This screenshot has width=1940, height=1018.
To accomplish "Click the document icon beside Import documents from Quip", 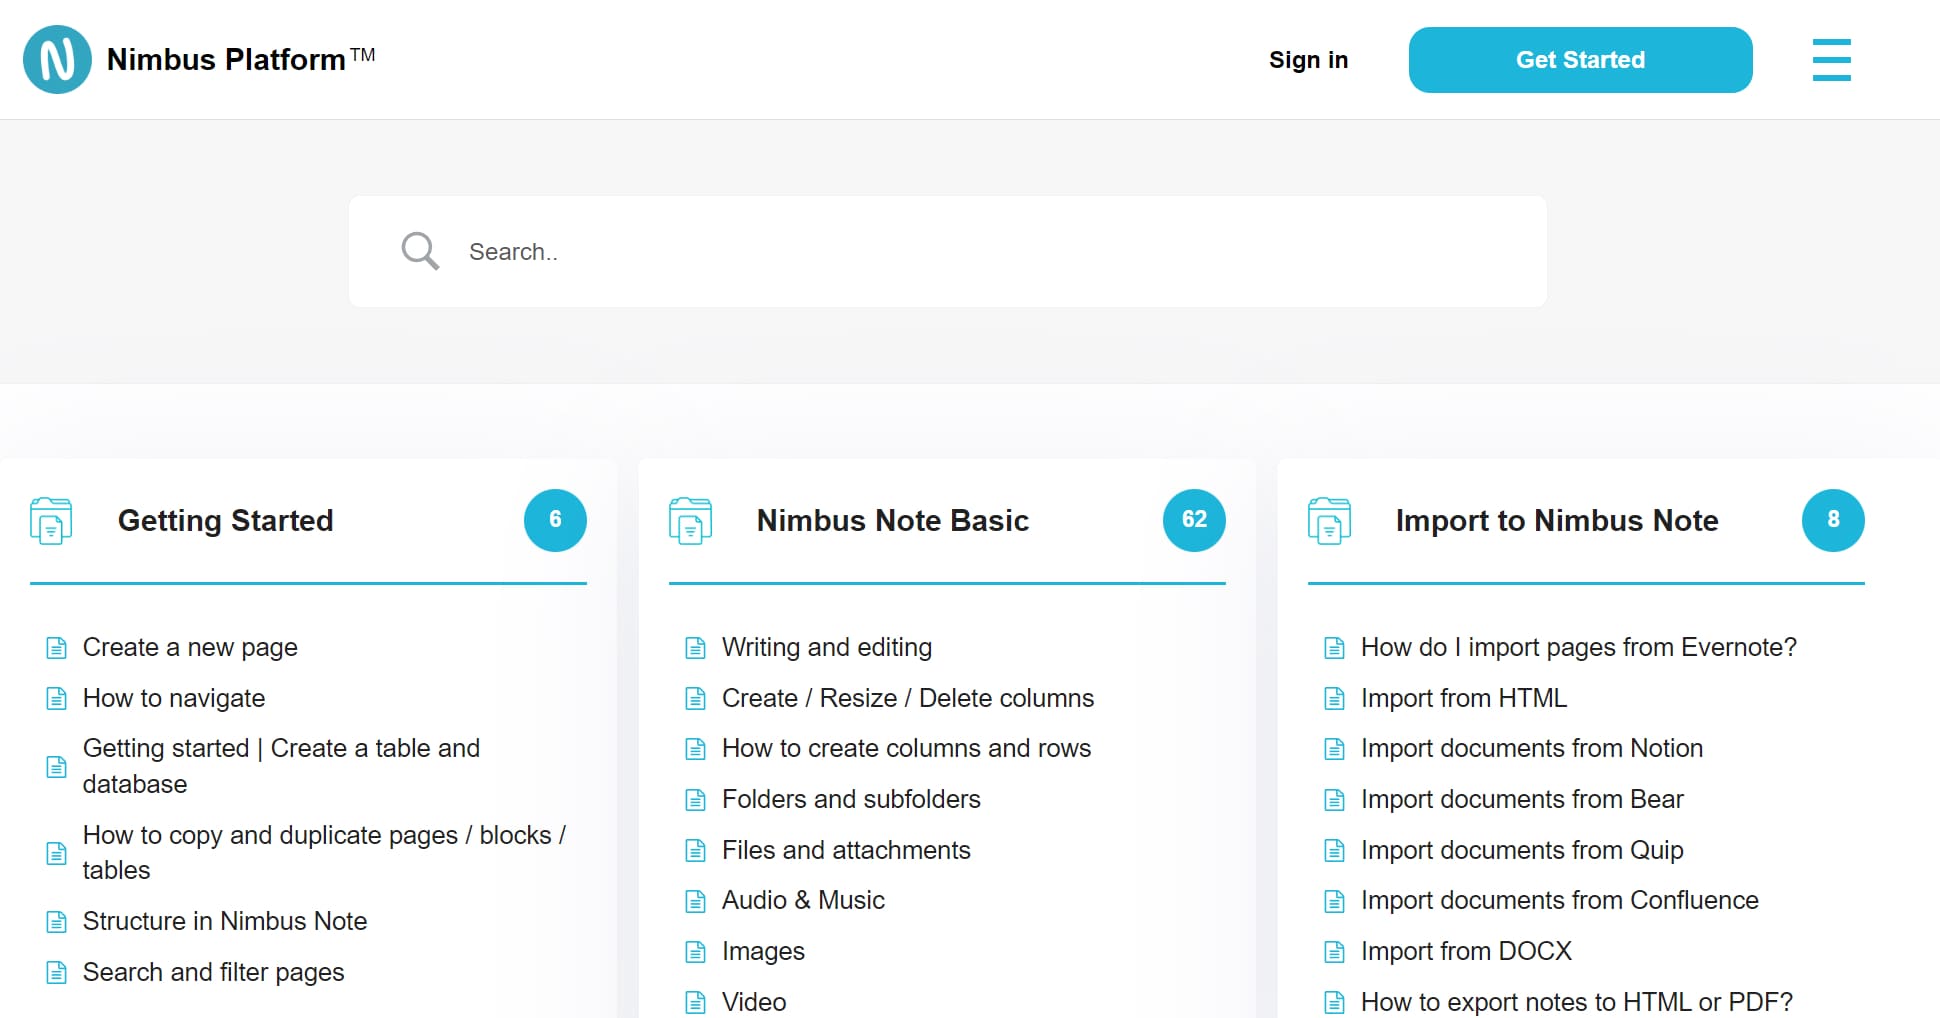I will (1334, 850).
